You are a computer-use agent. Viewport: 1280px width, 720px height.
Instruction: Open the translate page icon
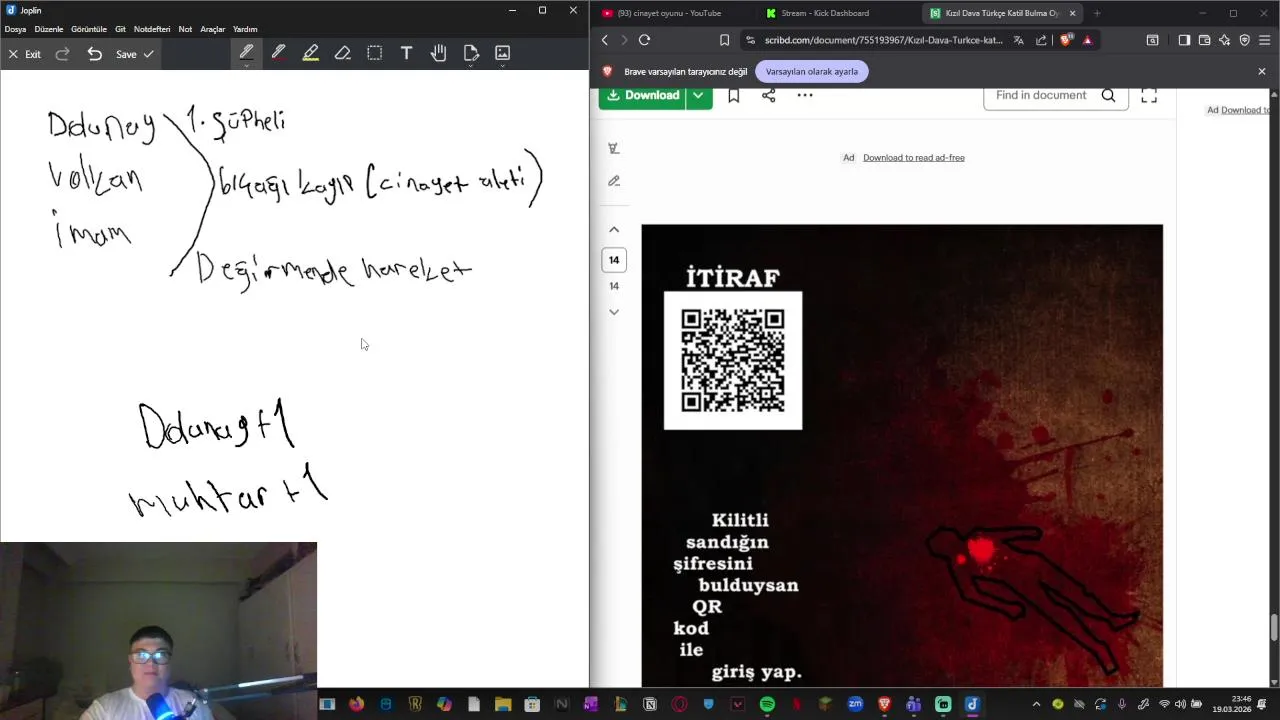tap(1018, 40)
